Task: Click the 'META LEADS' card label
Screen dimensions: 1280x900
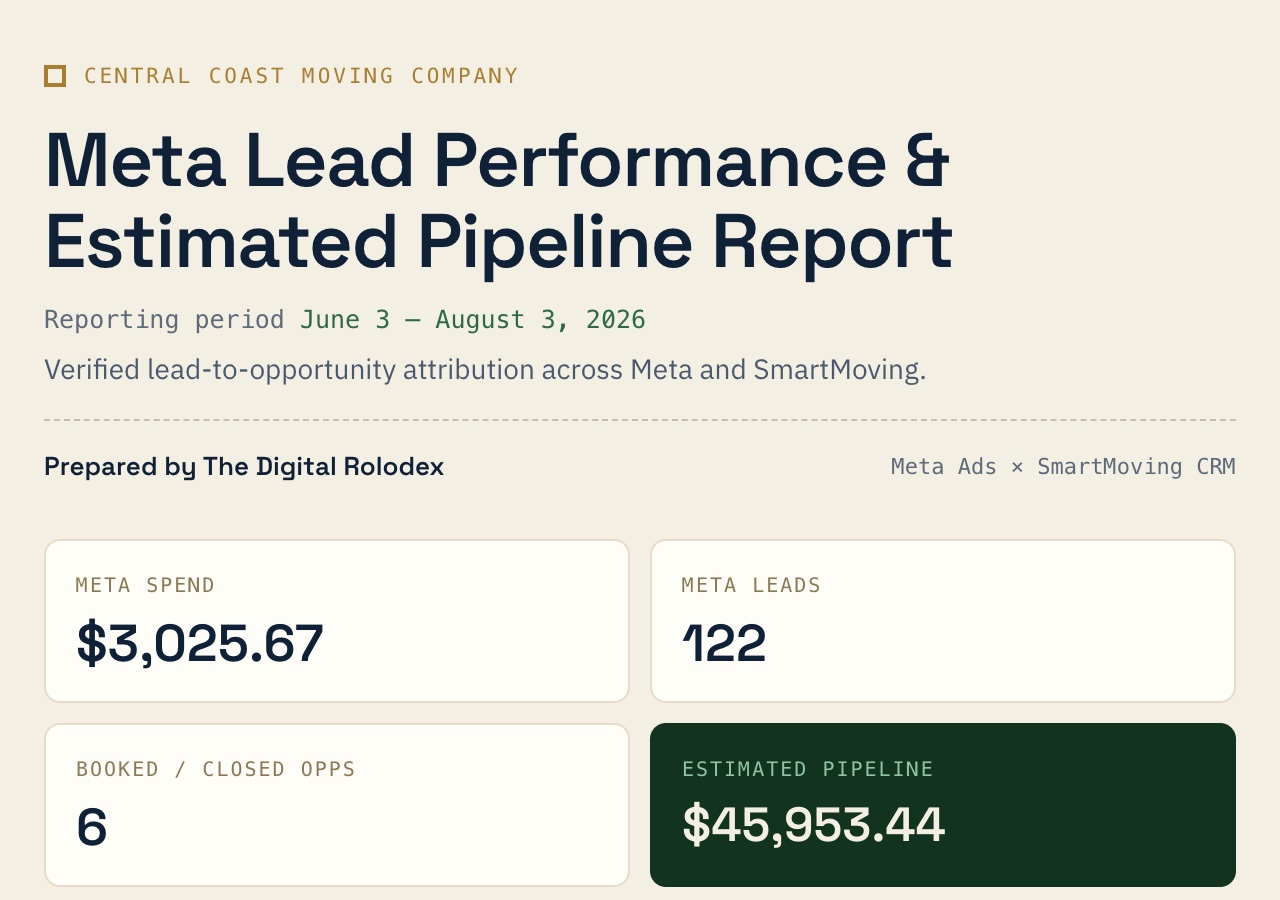Action: (751, 586)
